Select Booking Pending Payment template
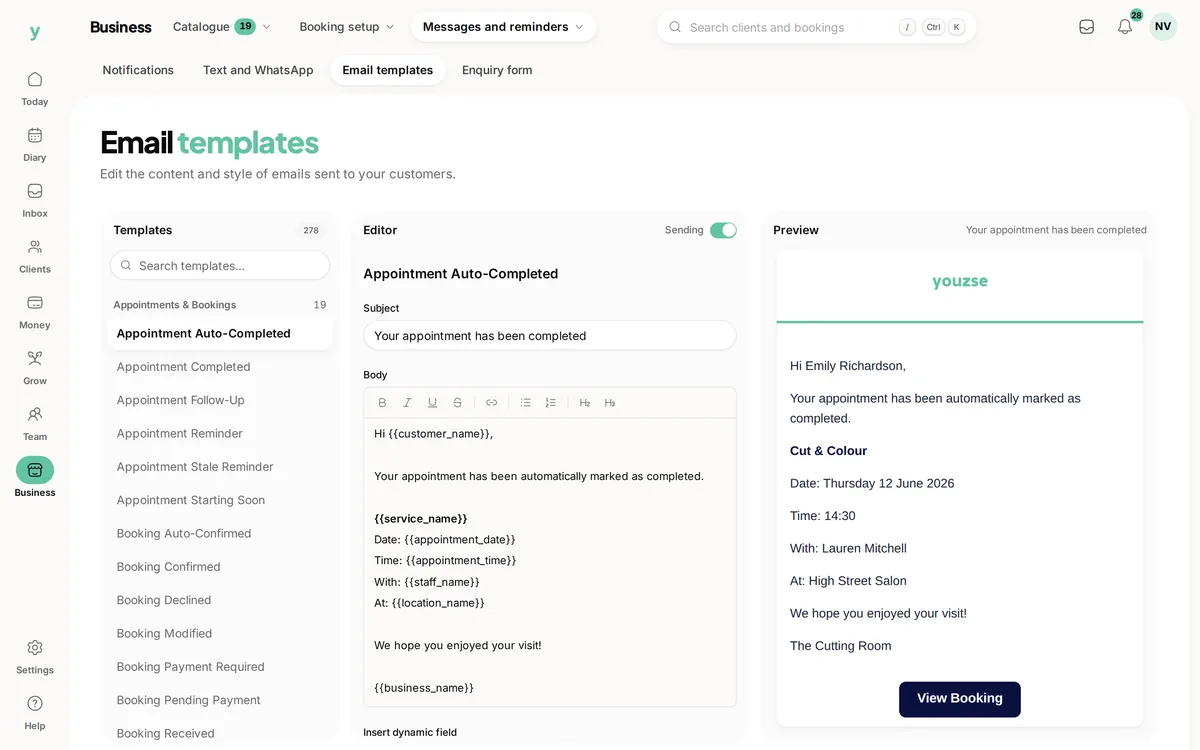1200x750 pixels. (x=220, y=700)
